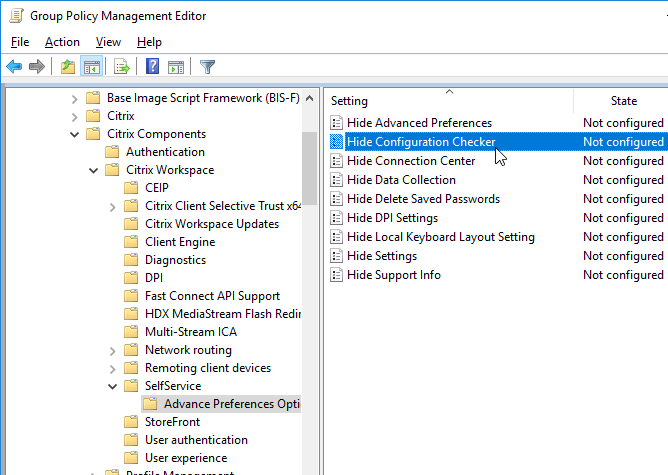
Task: Click Hide Delete Saved Passwords policy icon
Action: 337,199
